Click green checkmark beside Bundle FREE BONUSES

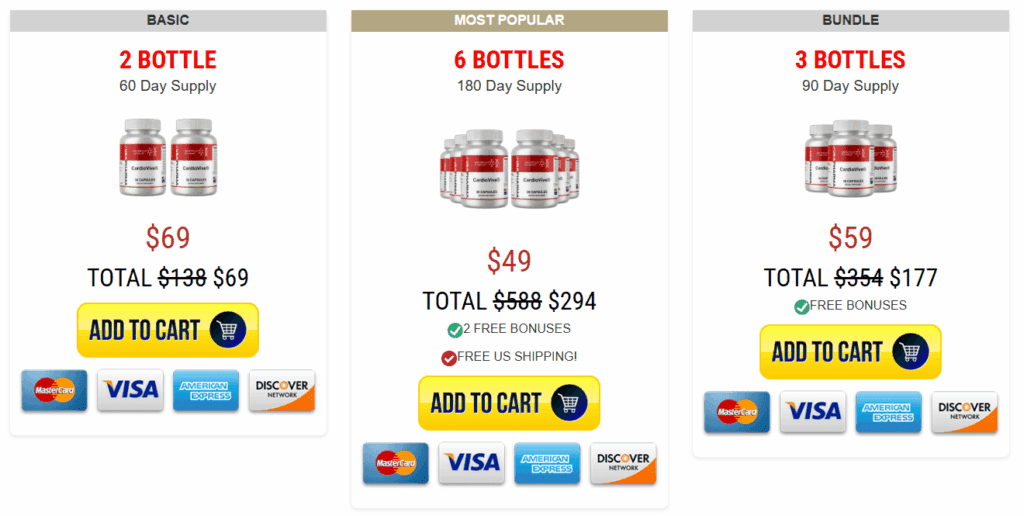click(x=802, y=306)
